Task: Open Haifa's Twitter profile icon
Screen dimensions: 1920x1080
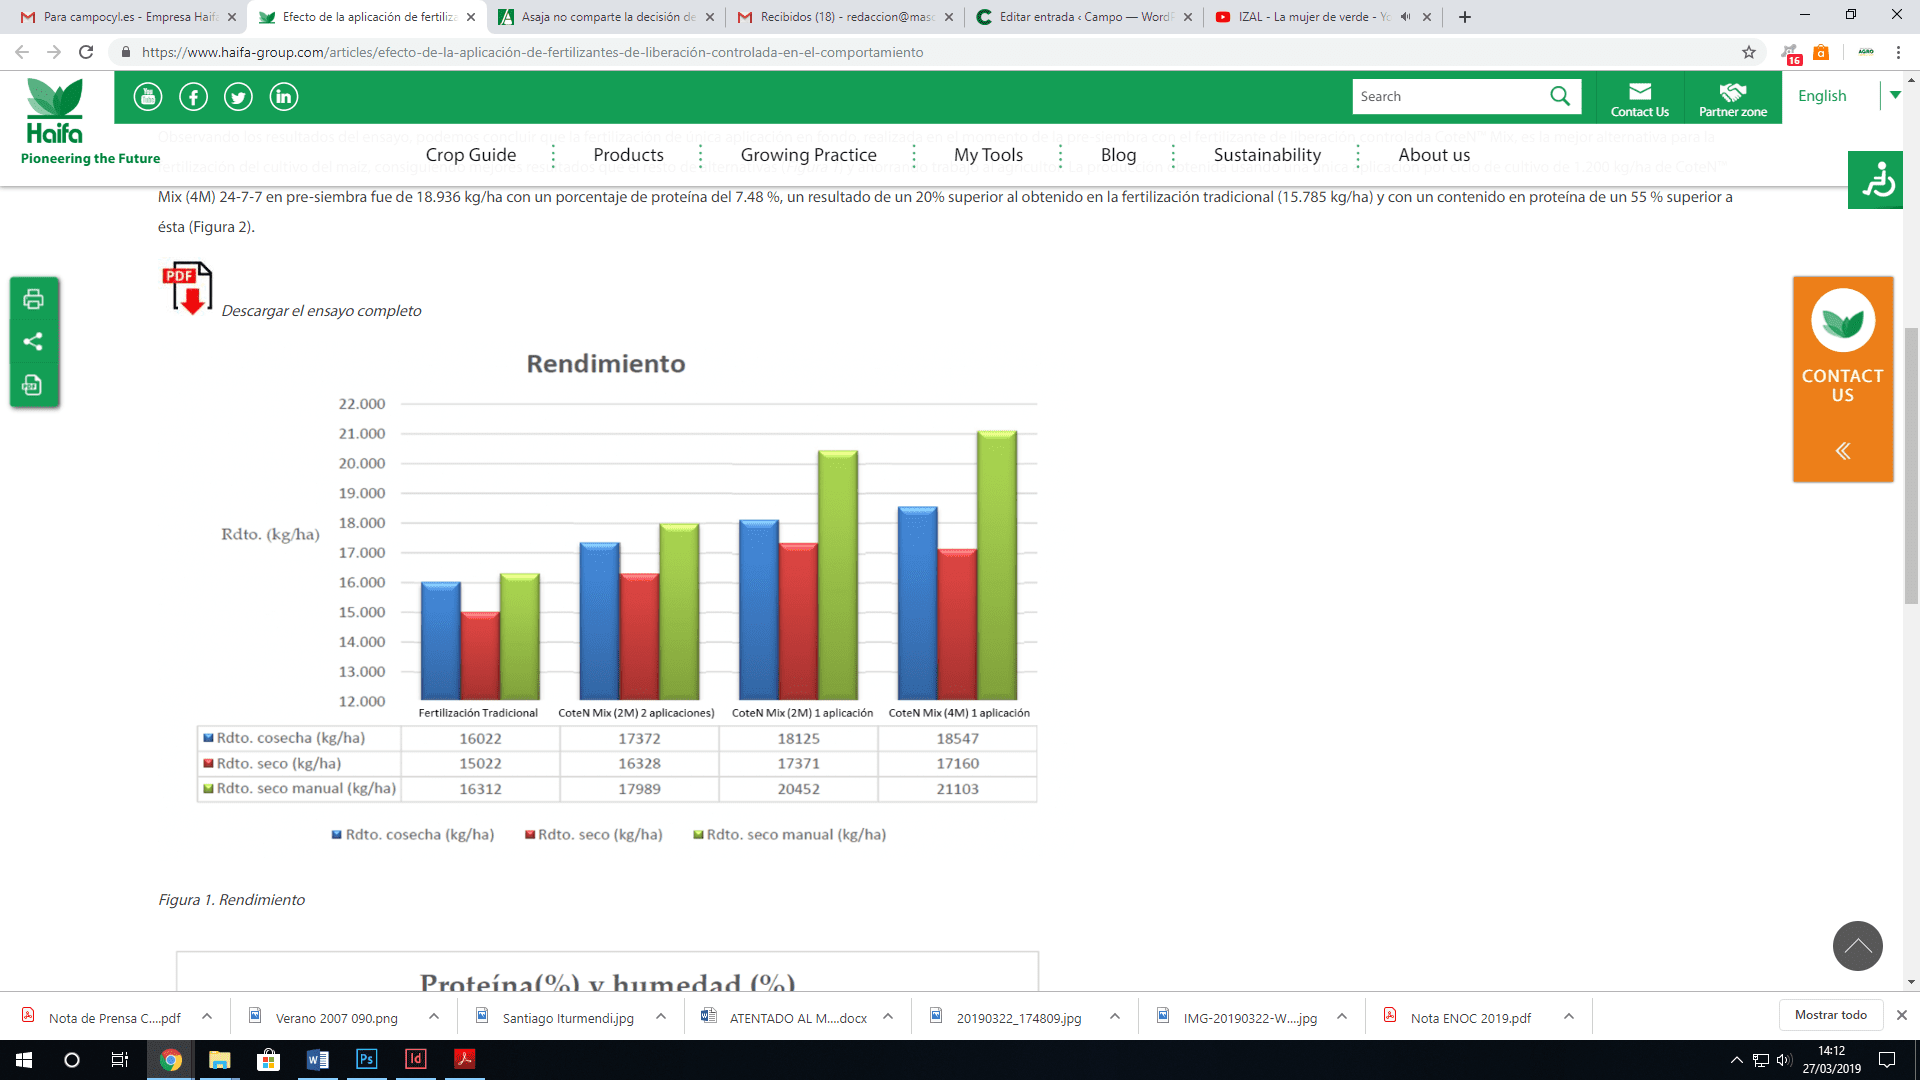Action: click(x=238, y=97)
